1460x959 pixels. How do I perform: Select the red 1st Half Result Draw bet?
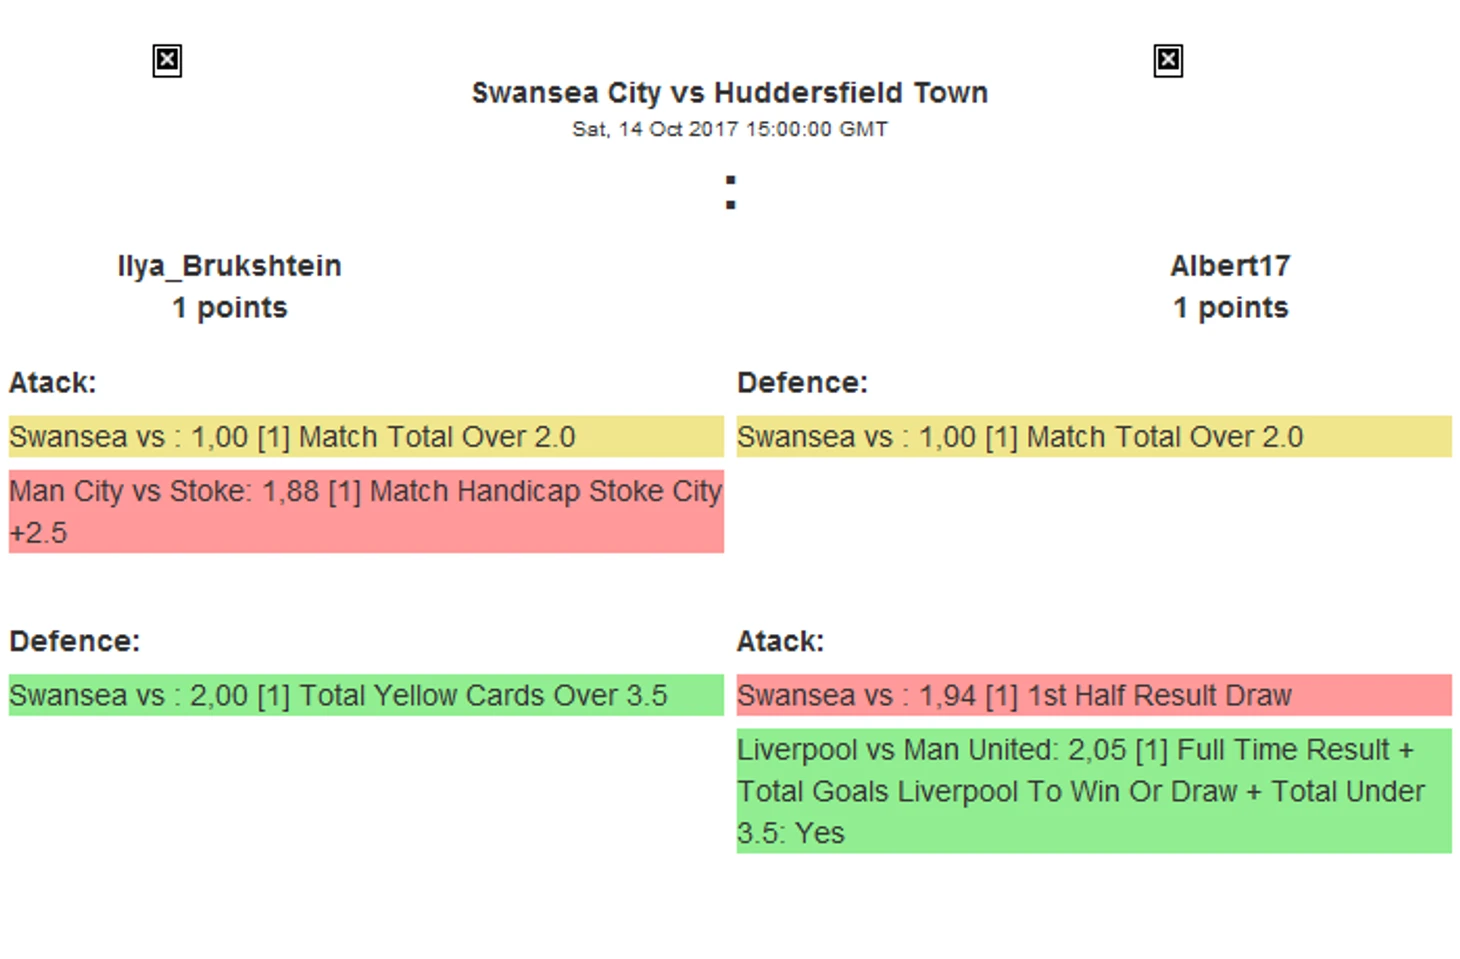[x=1094, y=695]
